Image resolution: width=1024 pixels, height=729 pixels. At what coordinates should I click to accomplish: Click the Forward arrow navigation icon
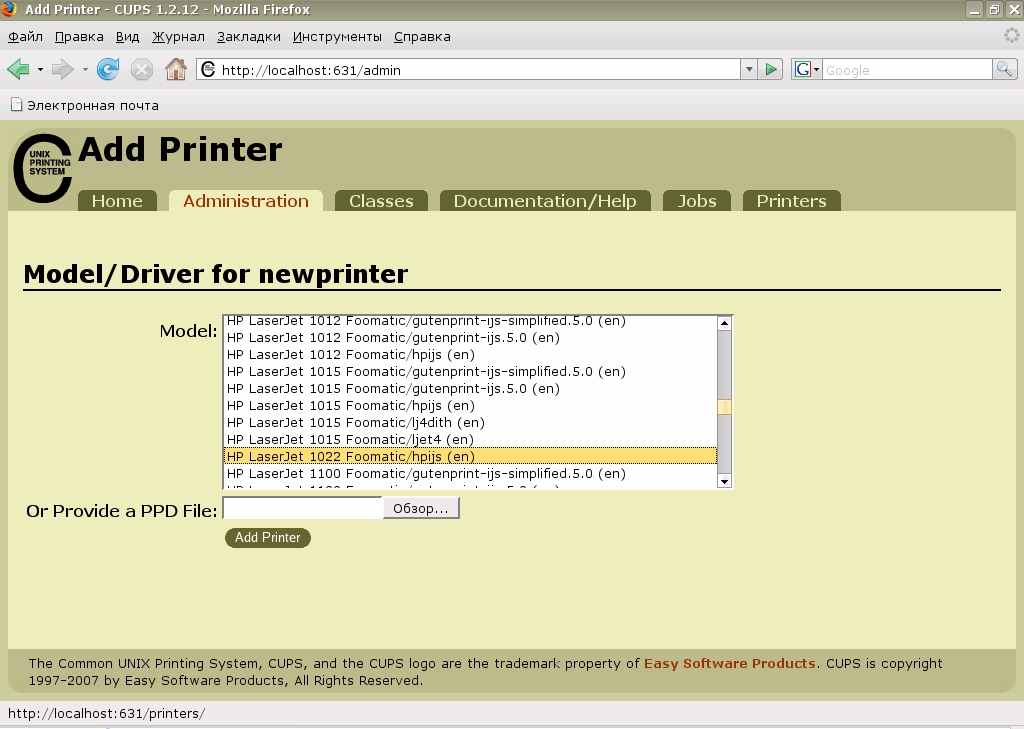point(62,69)
